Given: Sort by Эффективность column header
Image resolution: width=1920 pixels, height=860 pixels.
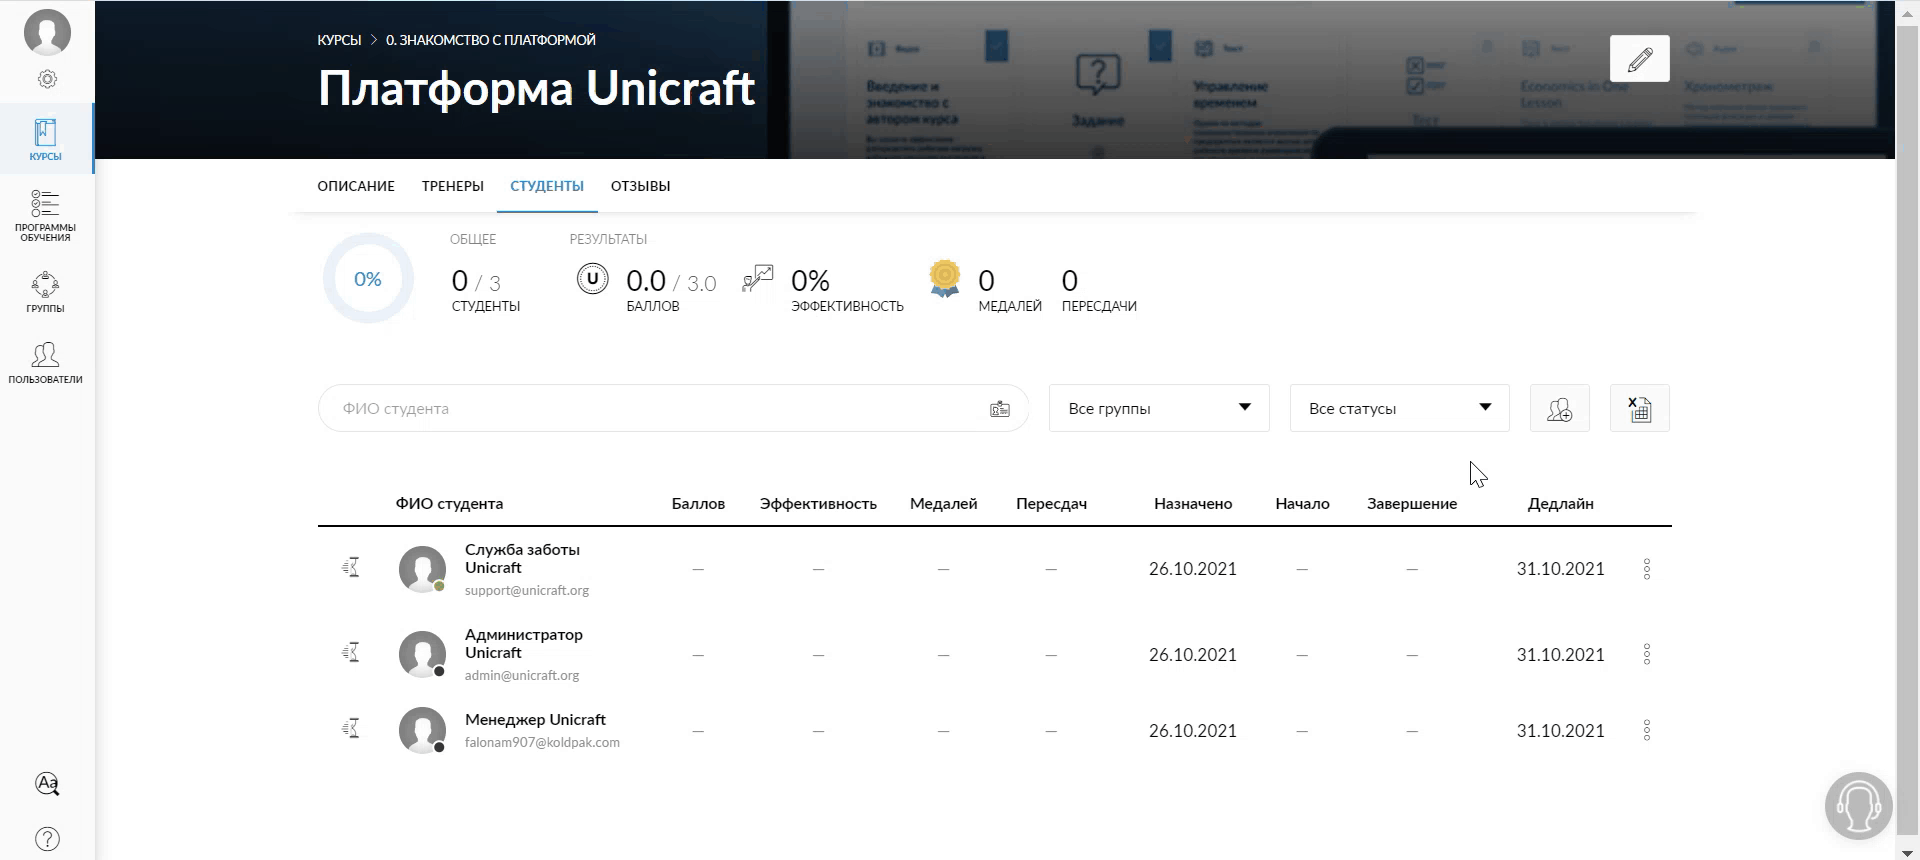Looking at the screenshot, I should [818, 503].
